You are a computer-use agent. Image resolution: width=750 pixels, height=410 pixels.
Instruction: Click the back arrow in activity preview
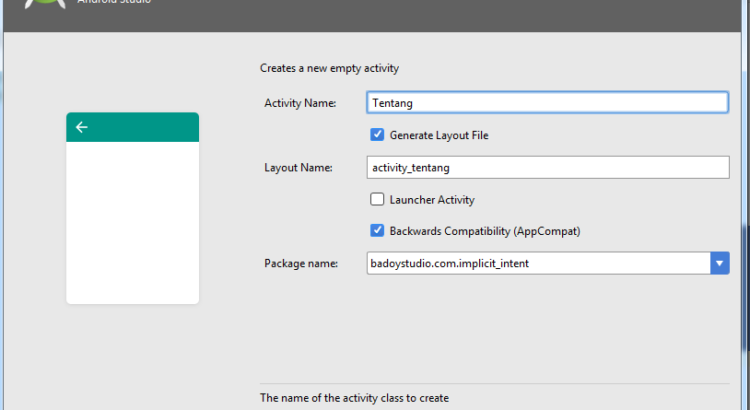82,127
